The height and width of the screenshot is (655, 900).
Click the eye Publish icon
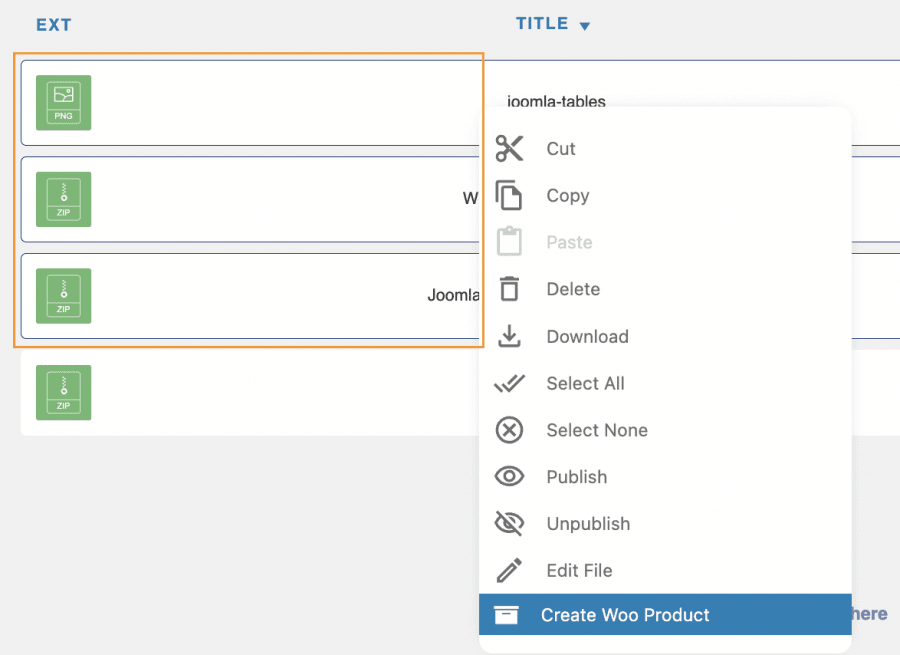[510, 477]
